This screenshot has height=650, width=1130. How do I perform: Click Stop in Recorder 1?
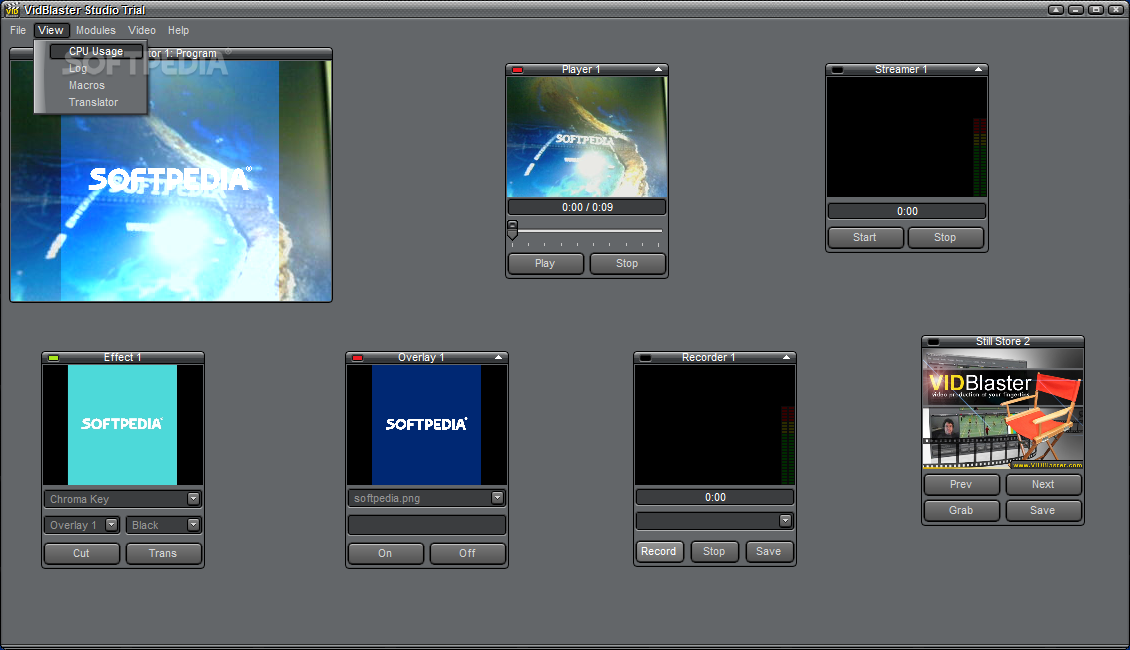(x=714, y=551)
